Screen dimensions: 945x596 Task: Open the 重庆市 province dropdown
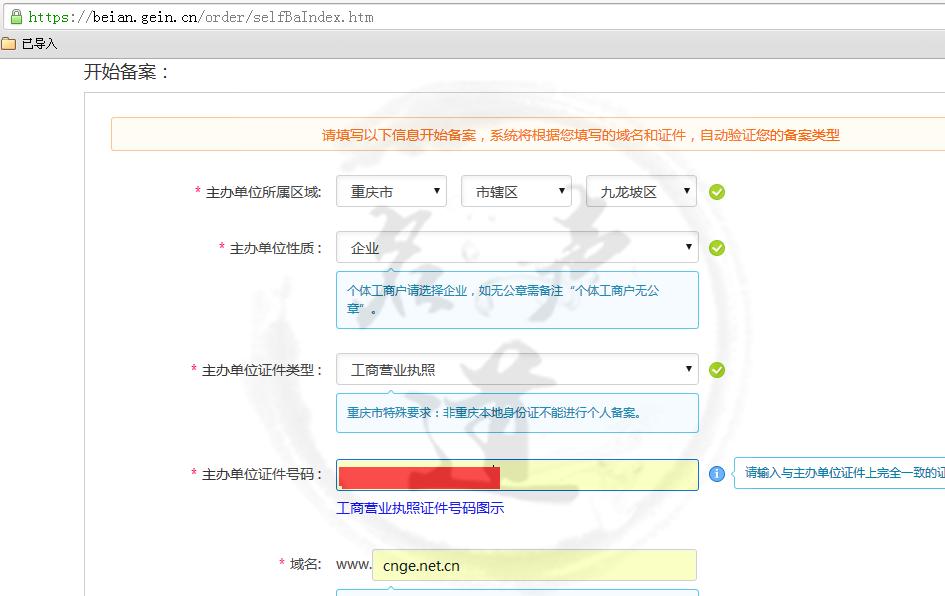(391, 191)
